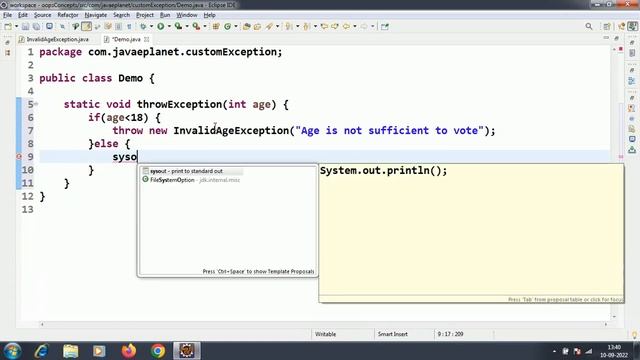Open the External Tools dropdown arrow
This screenshot has width=640, height=360.
205,27
